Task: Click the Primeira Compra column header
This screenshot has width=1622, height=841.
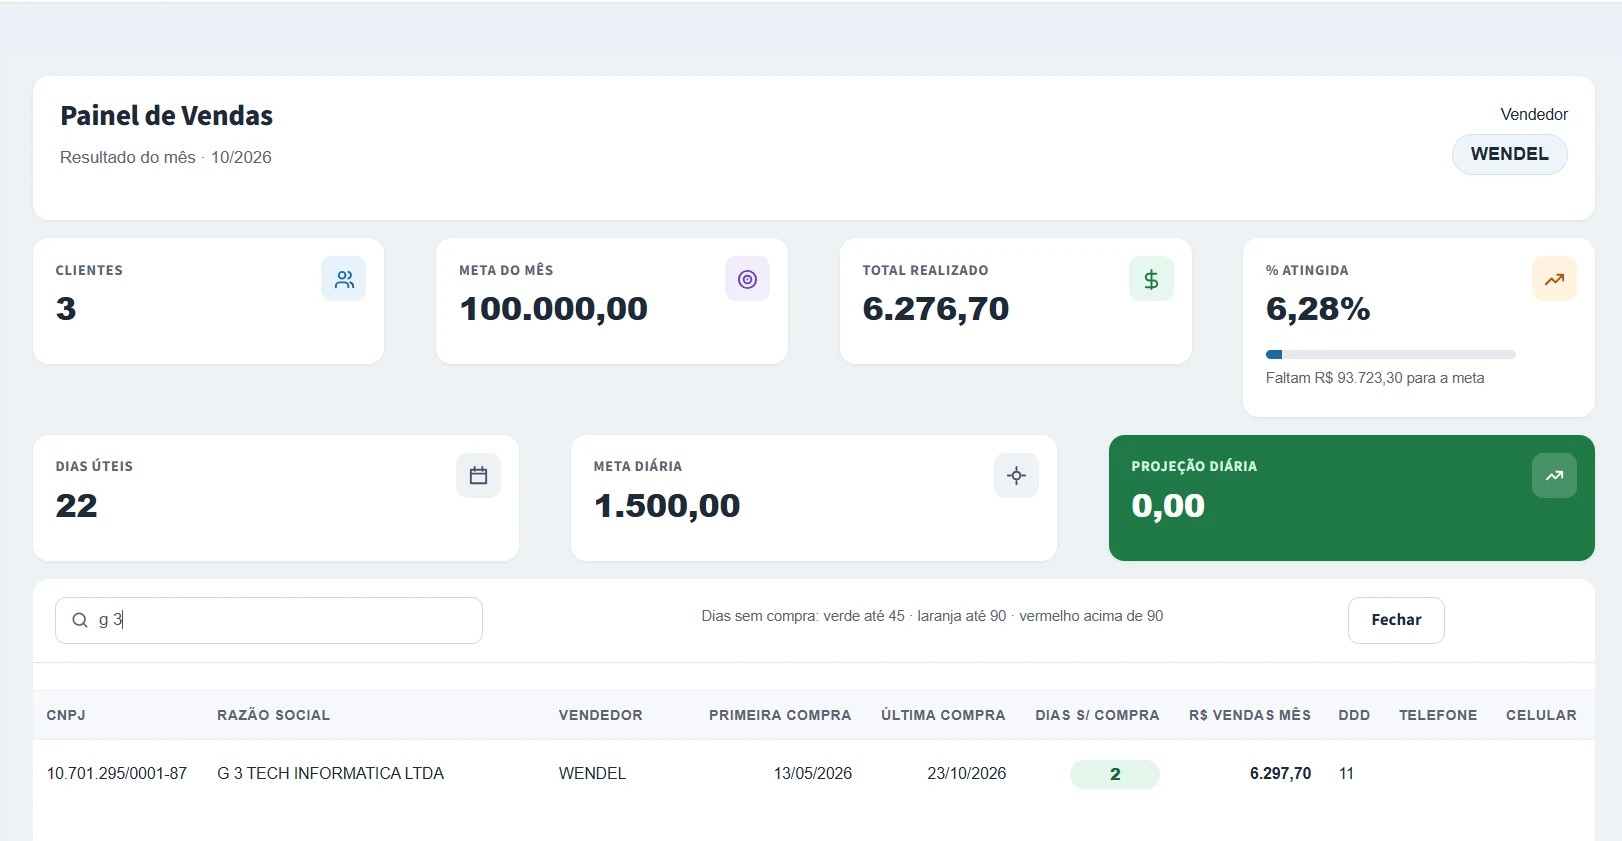Action: click(x=780, y=715)
